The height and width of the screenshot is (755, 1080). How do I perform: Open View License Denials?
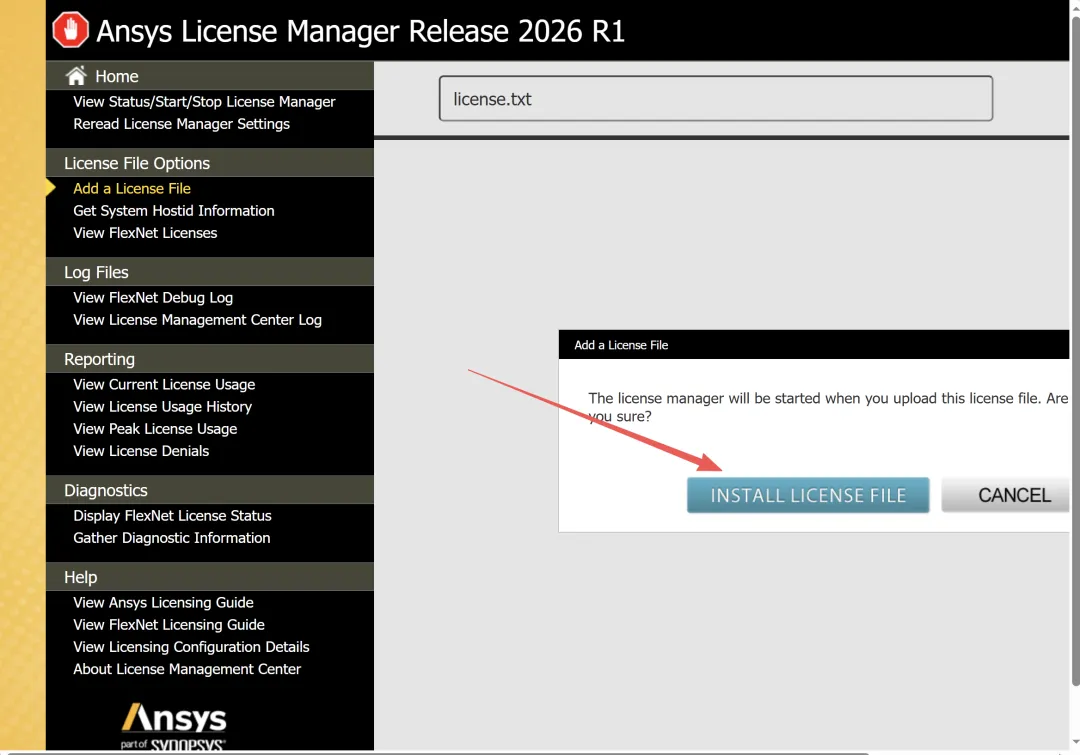141,451
